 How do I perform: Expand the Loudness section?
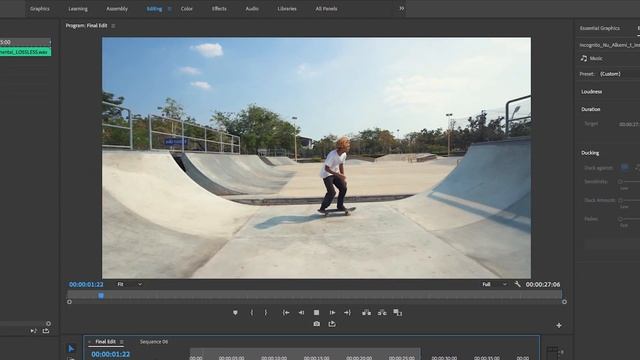591,92
